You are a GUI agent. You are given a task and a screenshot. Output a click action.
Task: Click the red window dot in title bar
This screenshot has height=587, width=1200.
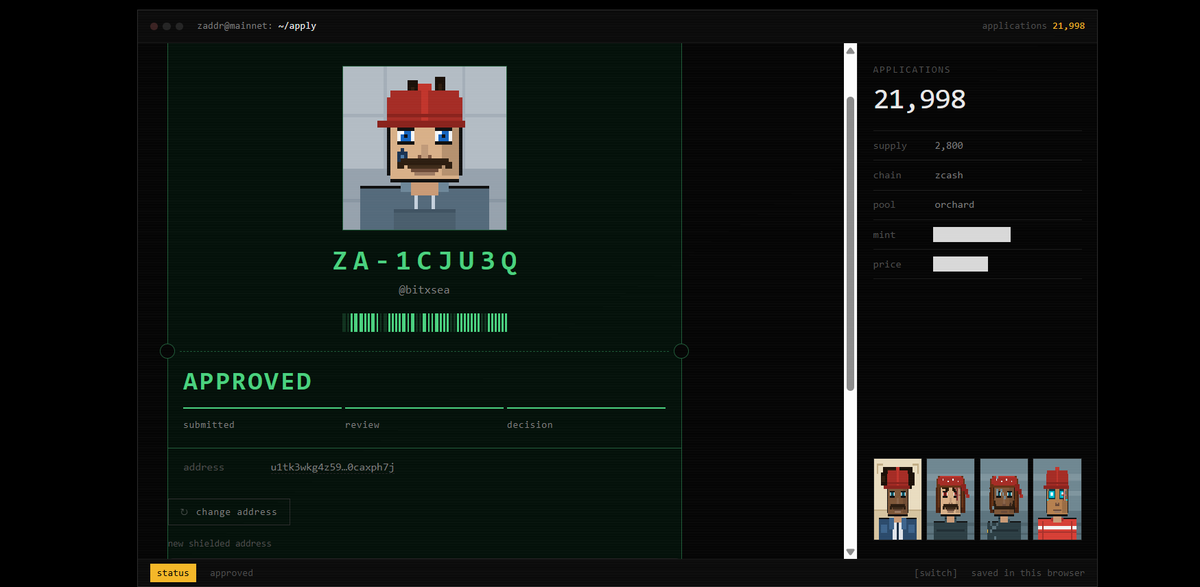154,26
